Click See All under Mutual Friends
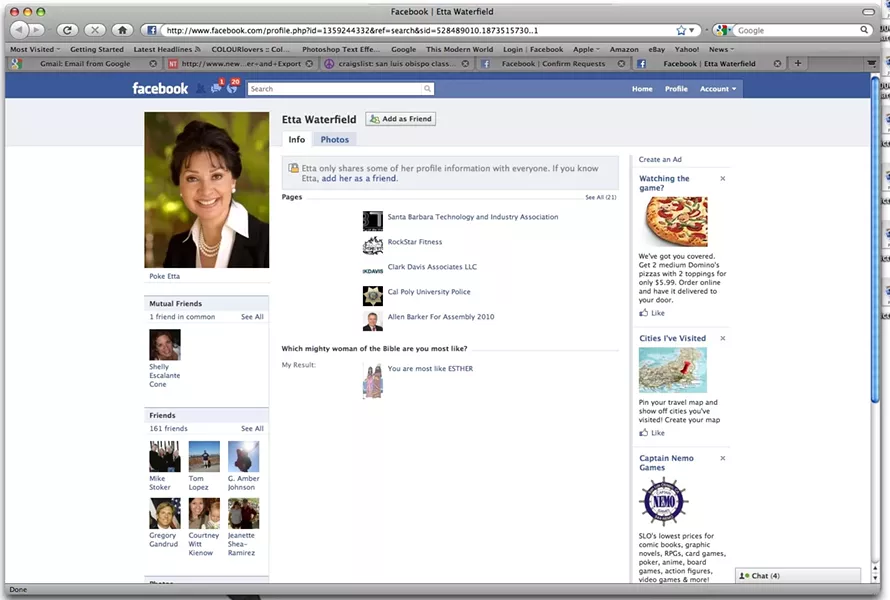Screen dimensions: 890x600 (252, 317)
